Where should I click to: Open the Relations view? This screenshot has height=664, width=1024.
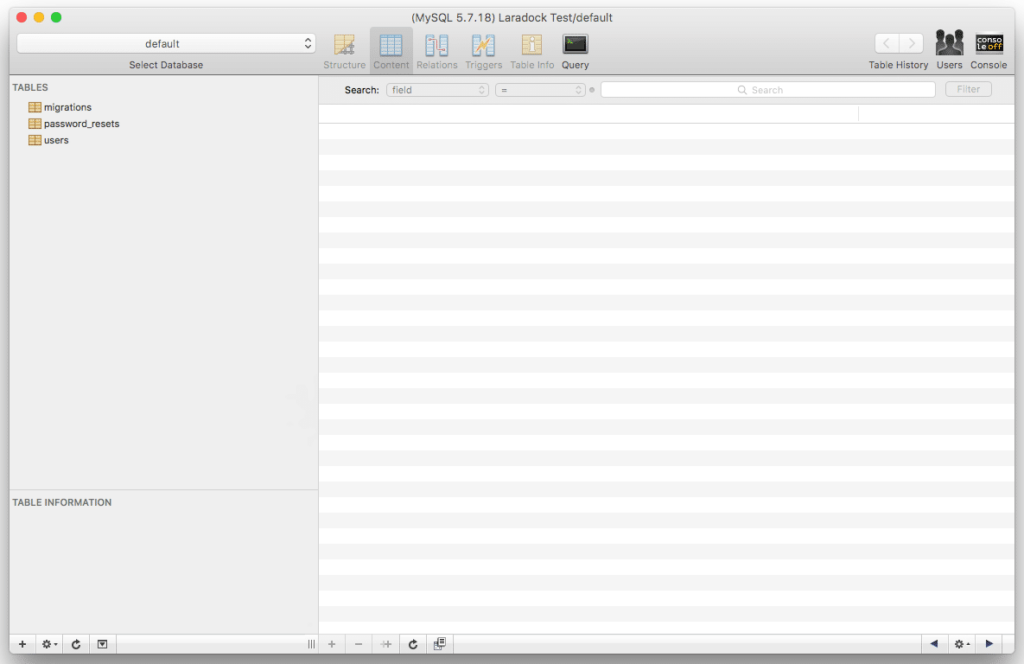[436, 51]
